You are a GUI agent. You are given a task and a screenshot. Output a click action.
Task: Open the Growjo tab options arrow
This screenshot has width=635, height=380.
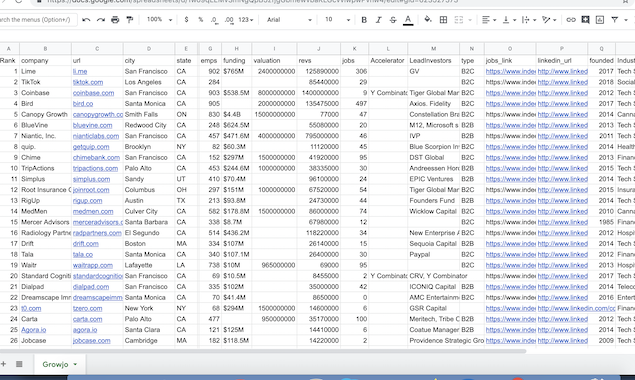(75, 364)
